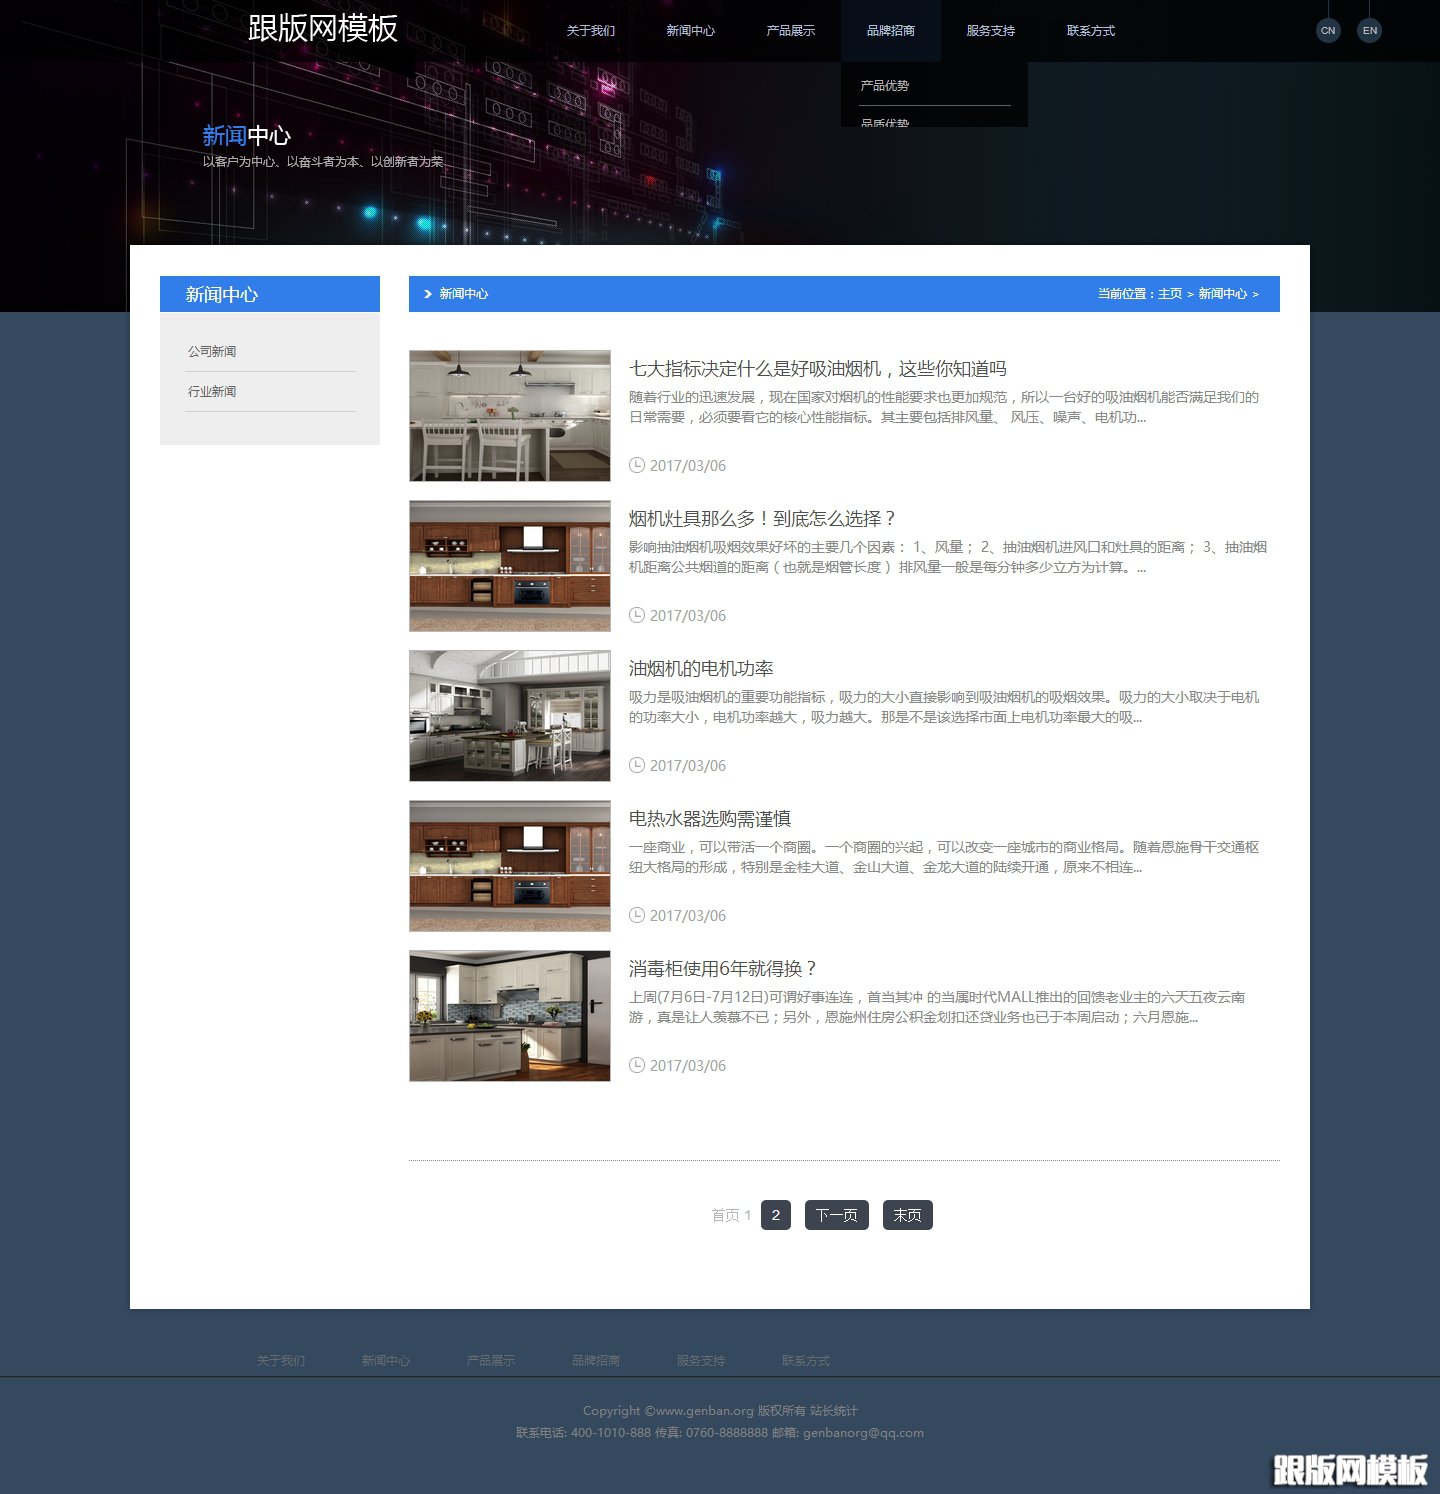Go to page 2 of news listing

[x=775, y=1215]
